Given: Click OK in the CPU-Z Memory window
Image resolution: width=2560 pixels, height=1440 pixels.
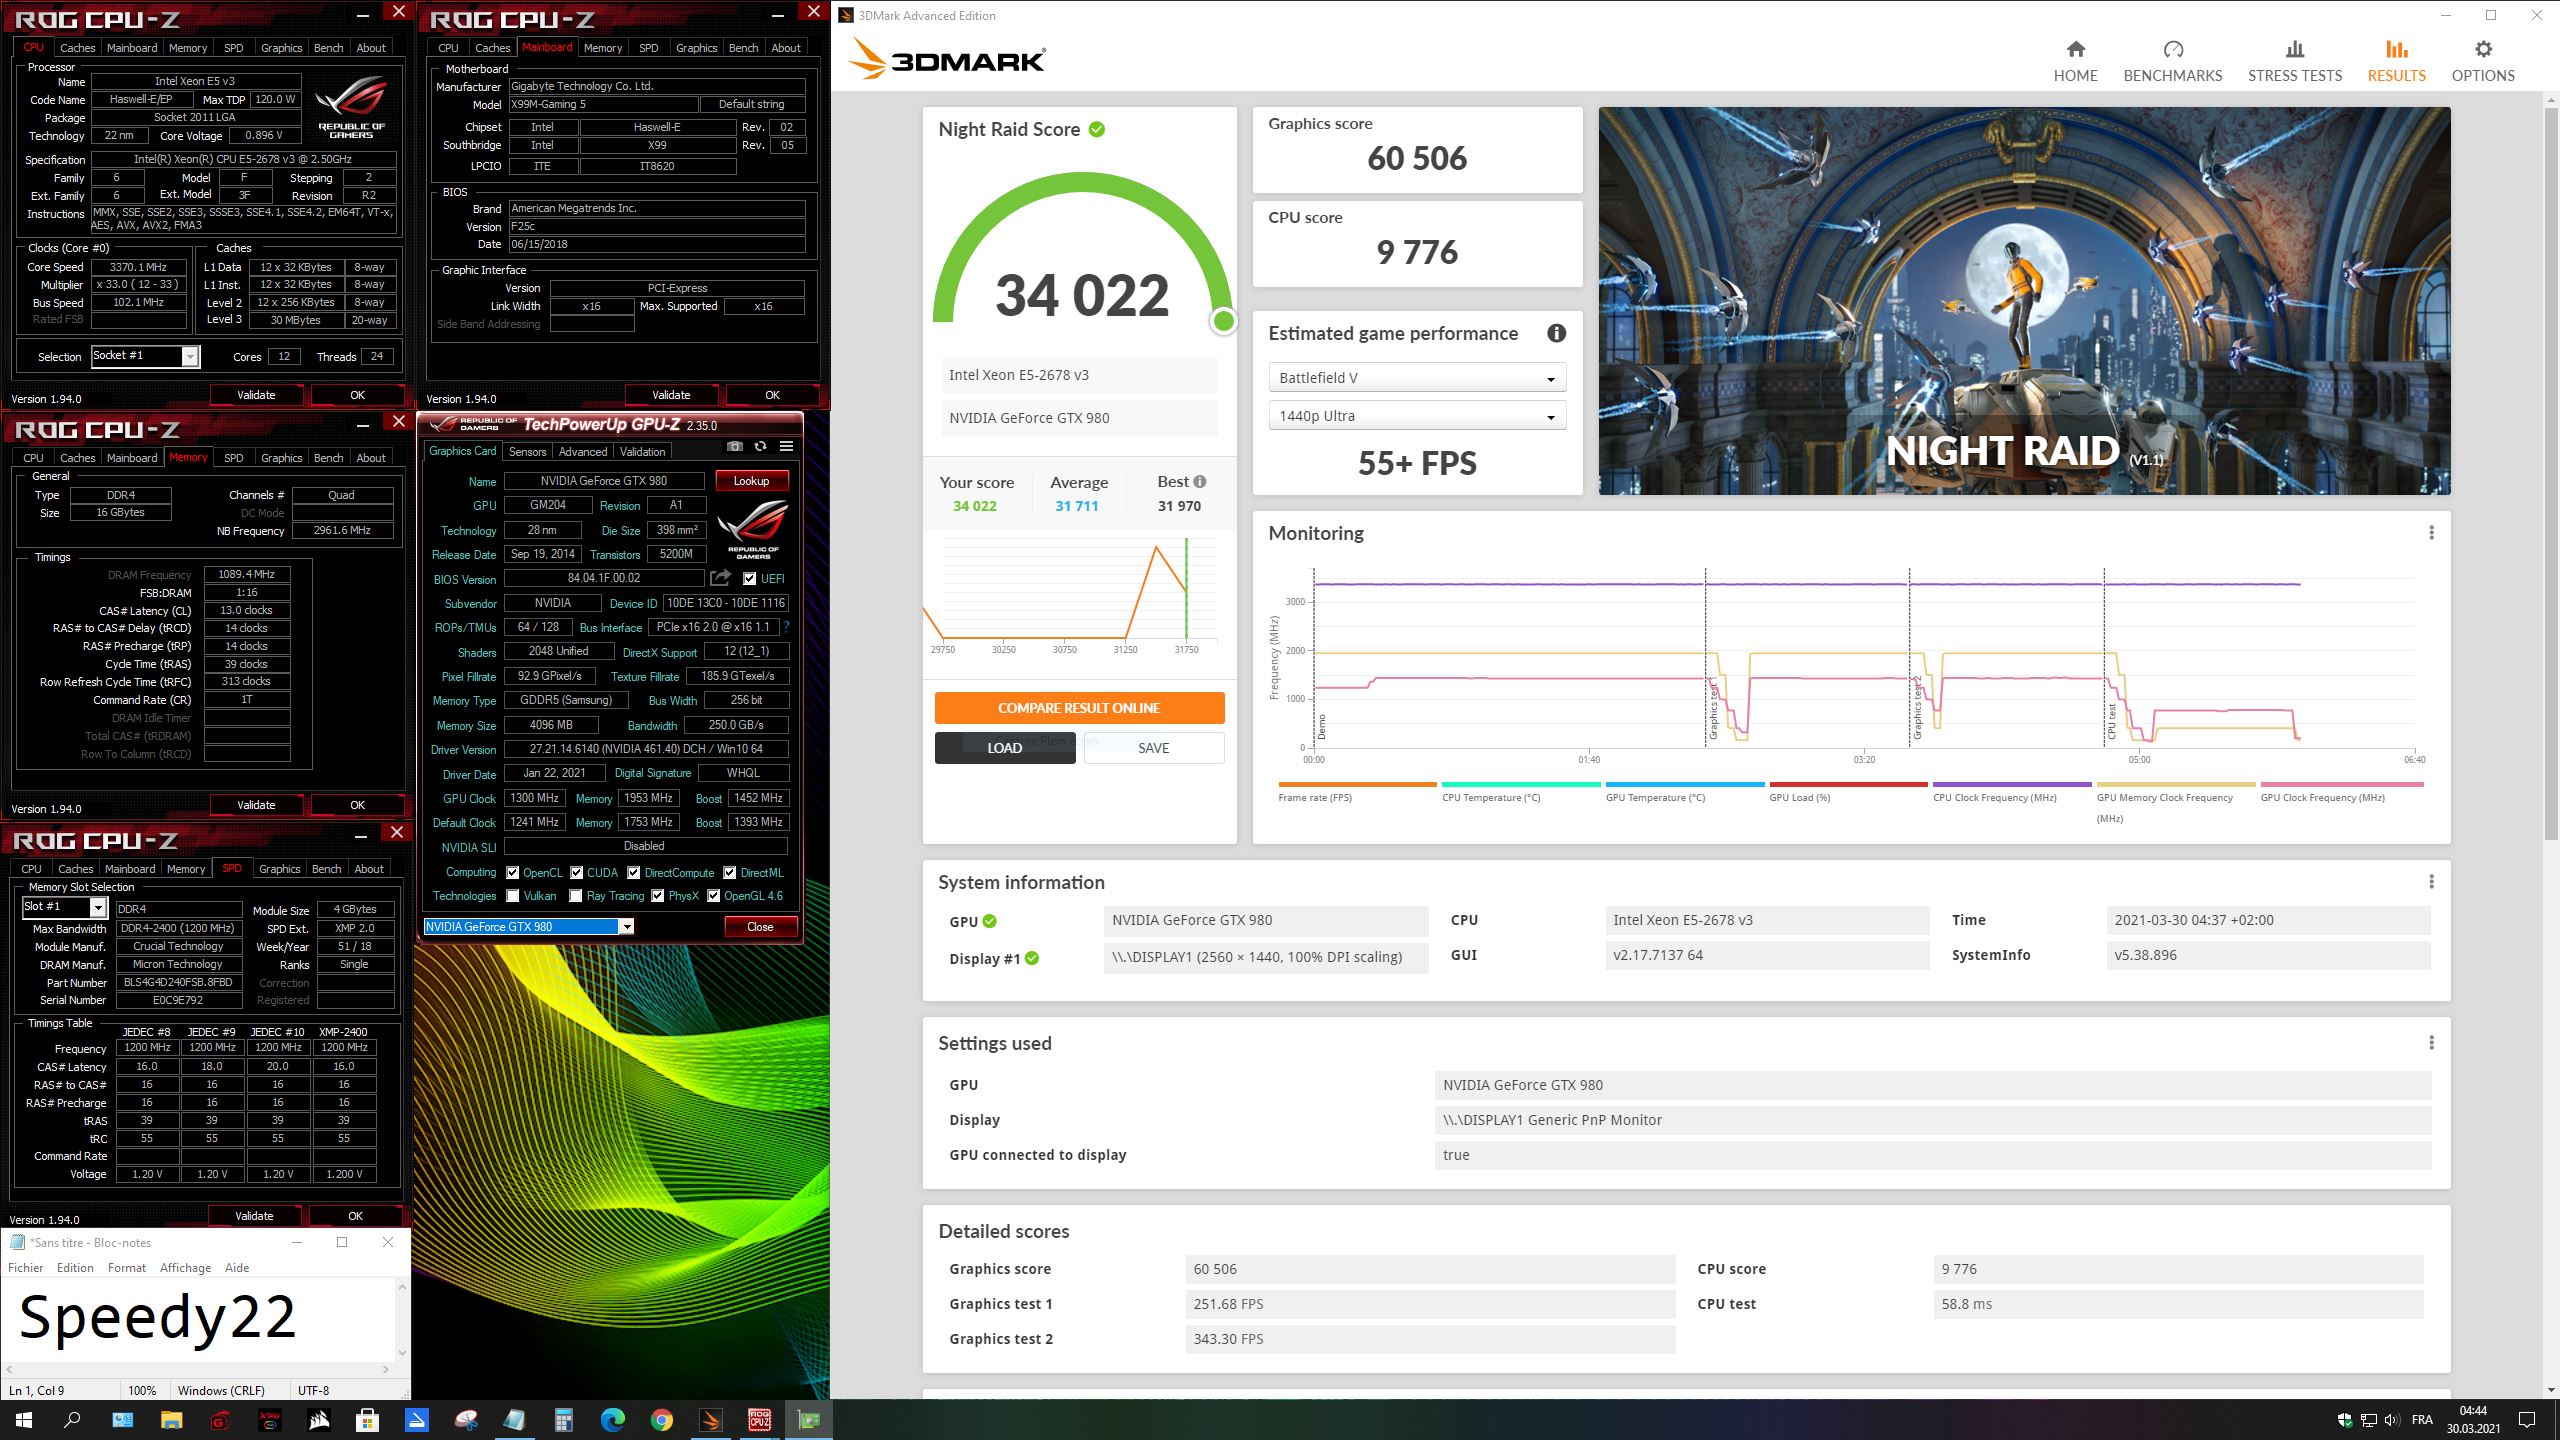Looking at the screenshot, I should point(357,805).
